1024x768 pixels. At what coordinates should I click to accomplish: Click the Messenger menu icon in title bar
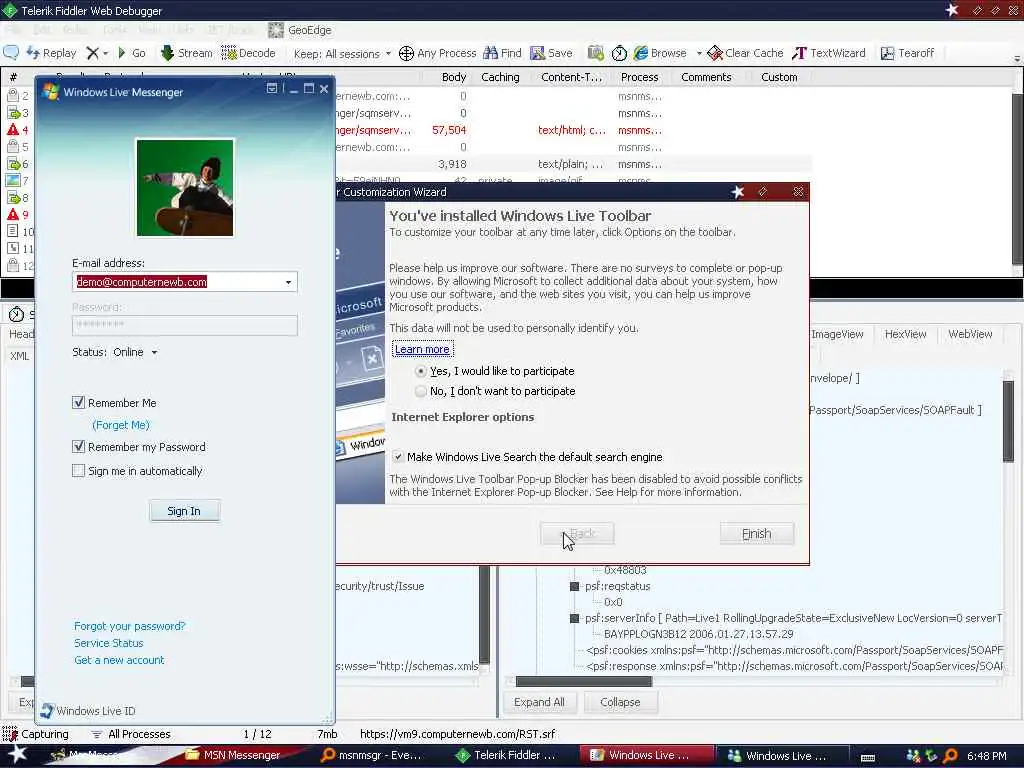pos(272,88)
